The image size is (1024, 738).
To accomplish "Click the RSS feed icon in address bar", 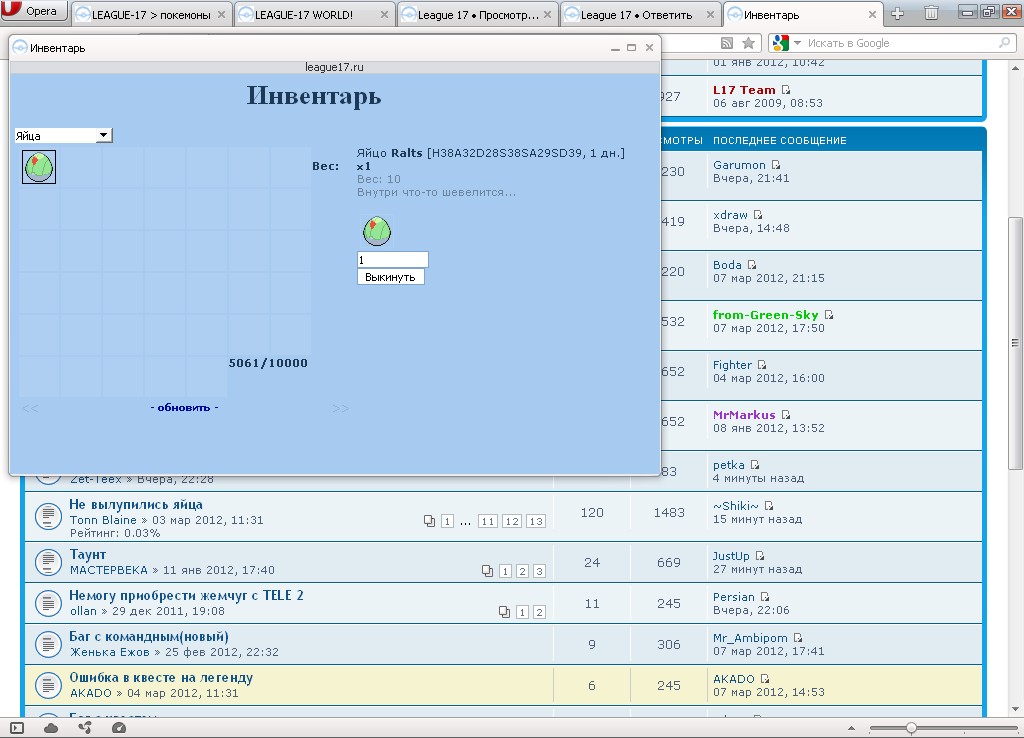I will [x=726, y=43].
